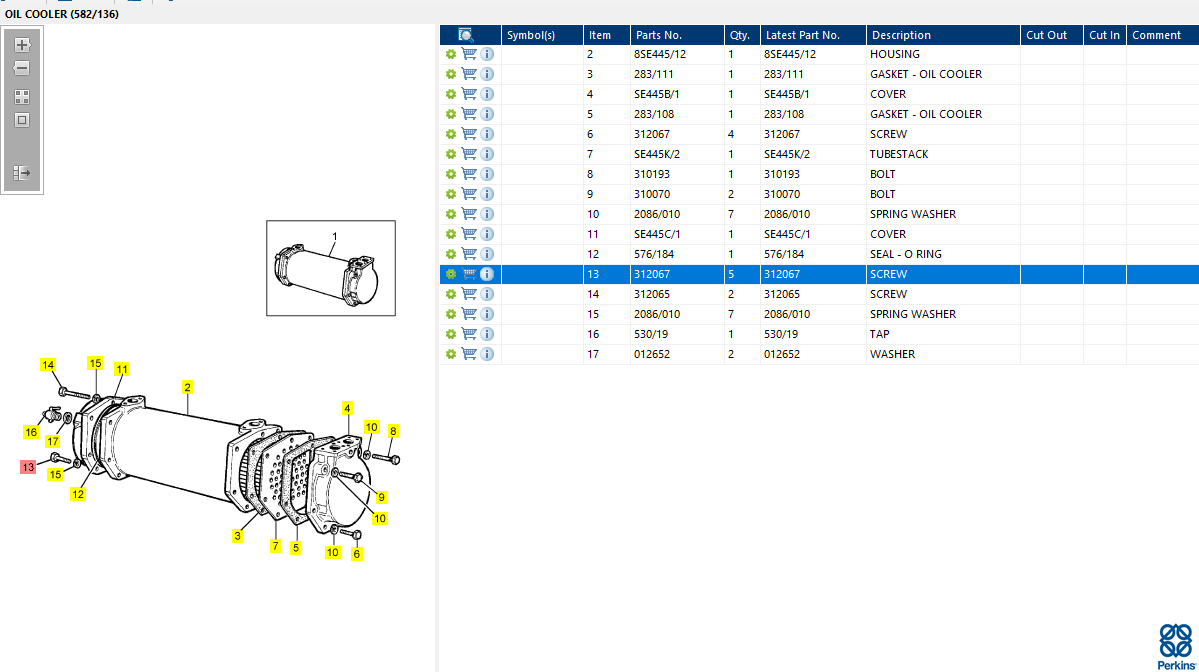This screenshot has height=672, width=1199.
Task: Click the four-squares grid view icon
Action: pos(21,97)
